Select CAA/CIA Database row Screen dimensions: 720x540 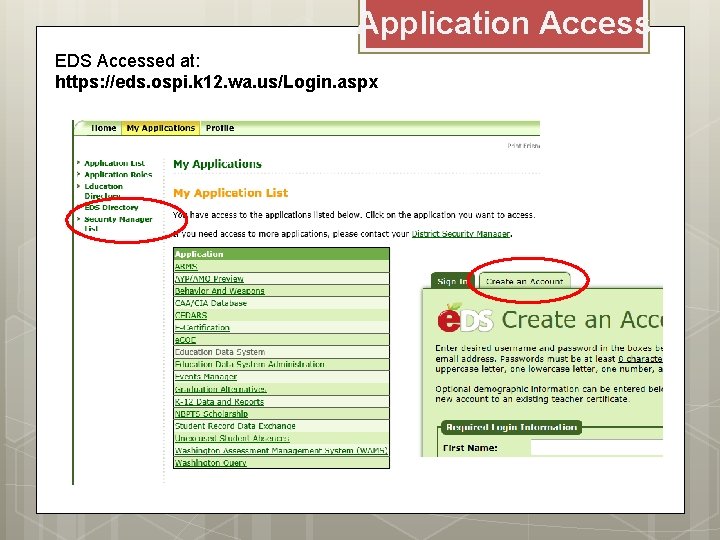pos(281,303)
